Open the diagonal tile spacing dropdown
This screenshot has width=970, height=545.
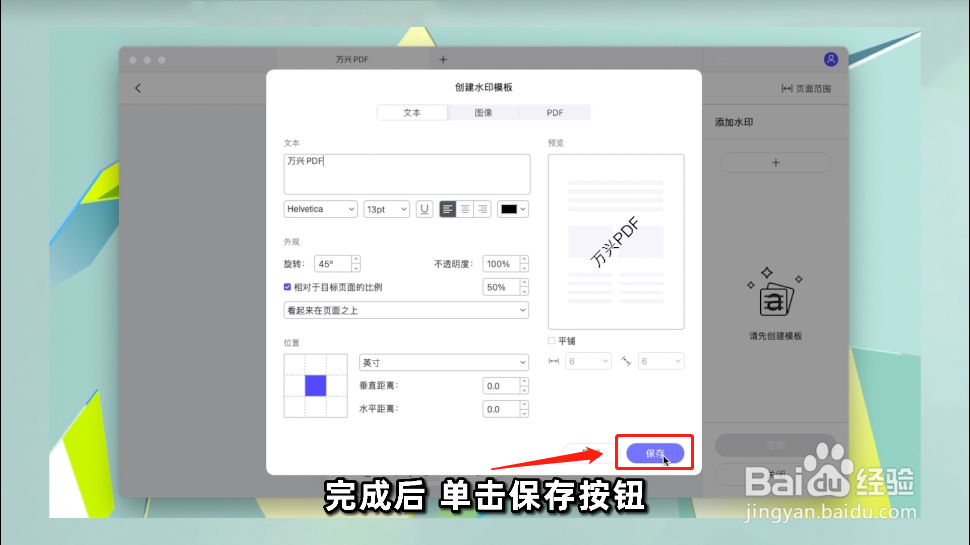[x=661, y=361]
